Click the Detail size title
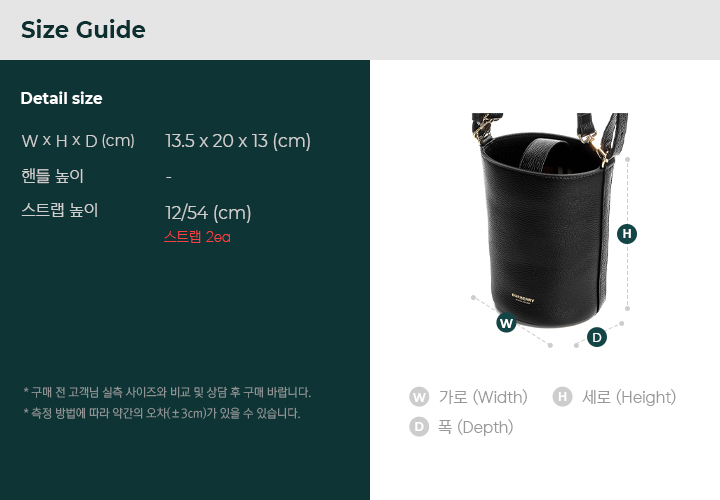This screenshot has width=720, height=500. pos(62,98)
